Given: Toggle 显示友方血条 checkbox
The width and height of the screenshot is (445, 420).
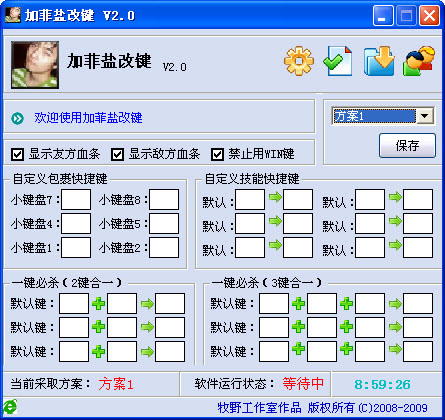Looking at the screenshot, I should (17, 154).
